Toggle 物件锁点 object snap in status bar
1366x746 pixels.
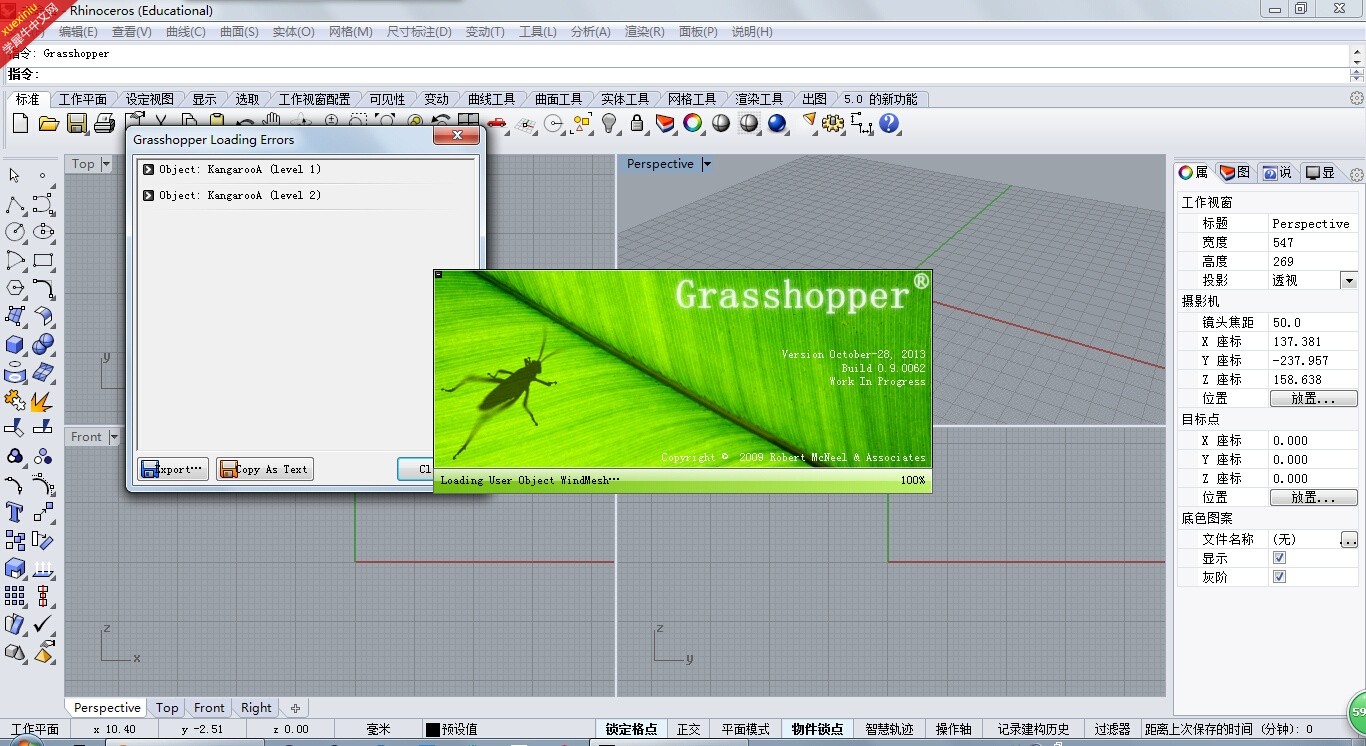pyautogui.click(x=817, y=729)
